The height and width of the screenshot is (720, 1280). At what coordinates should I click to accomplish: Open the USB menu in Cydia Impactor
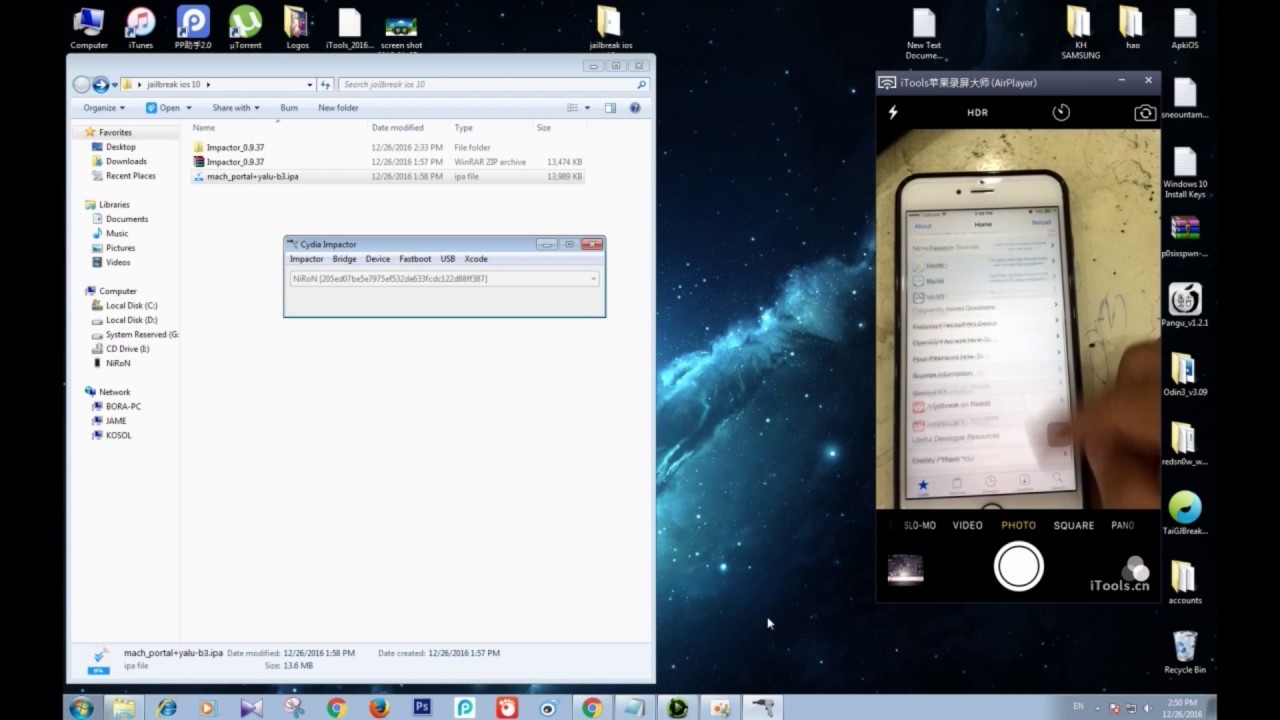[448, 259]
